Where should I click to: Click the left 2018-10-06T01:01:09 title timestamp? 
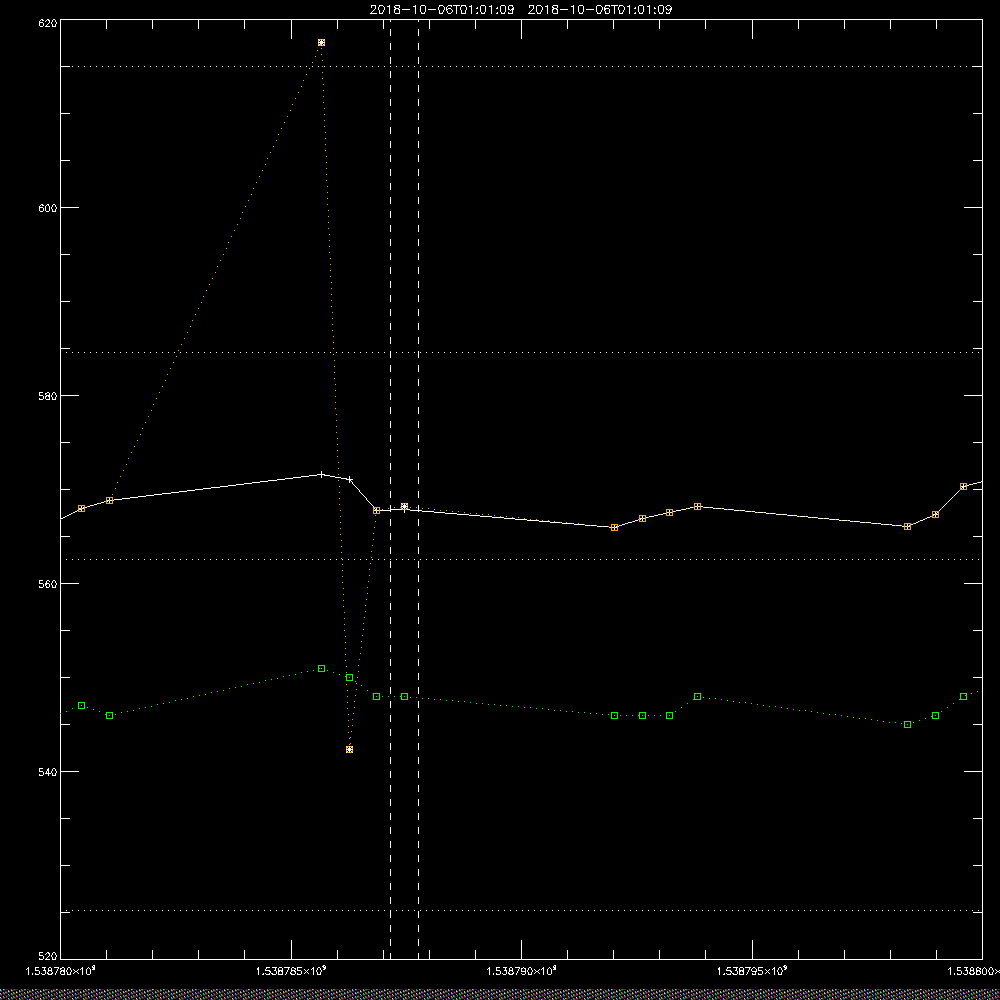click(442, 10)
